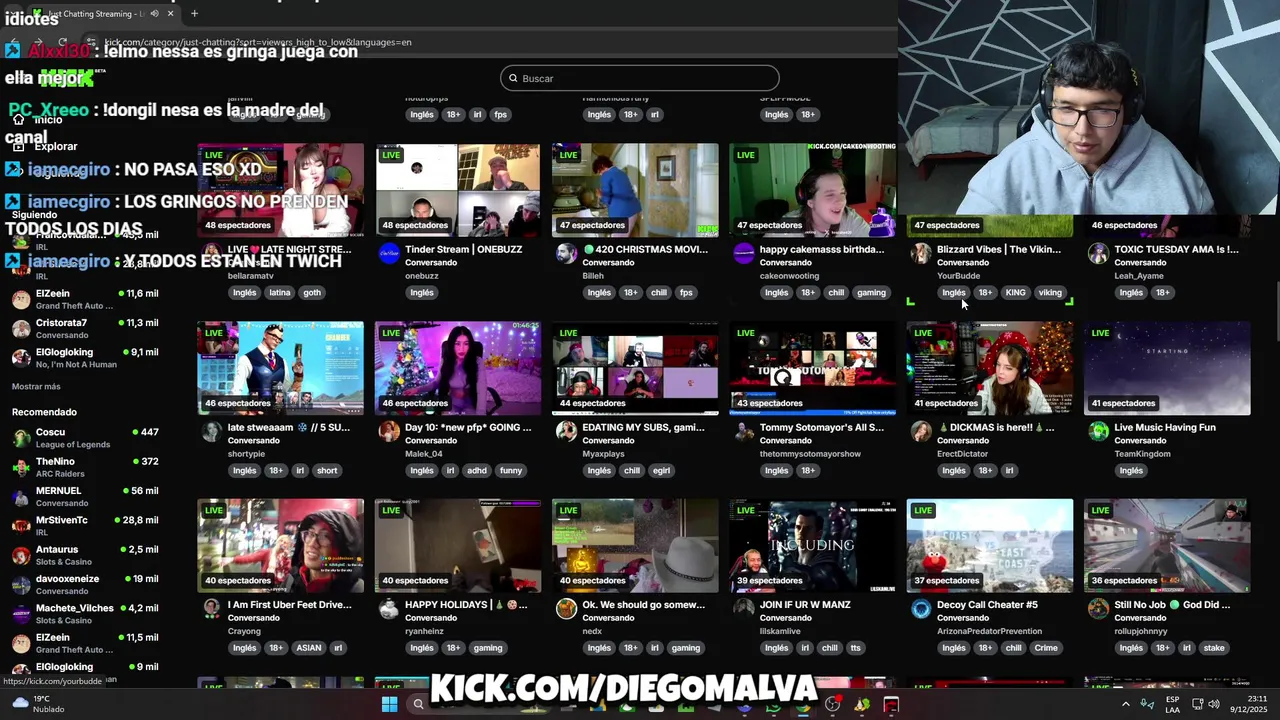Click Billeh streamer avatar icon
Viewport: 1280px width, 720px height.
pos(566,253)
